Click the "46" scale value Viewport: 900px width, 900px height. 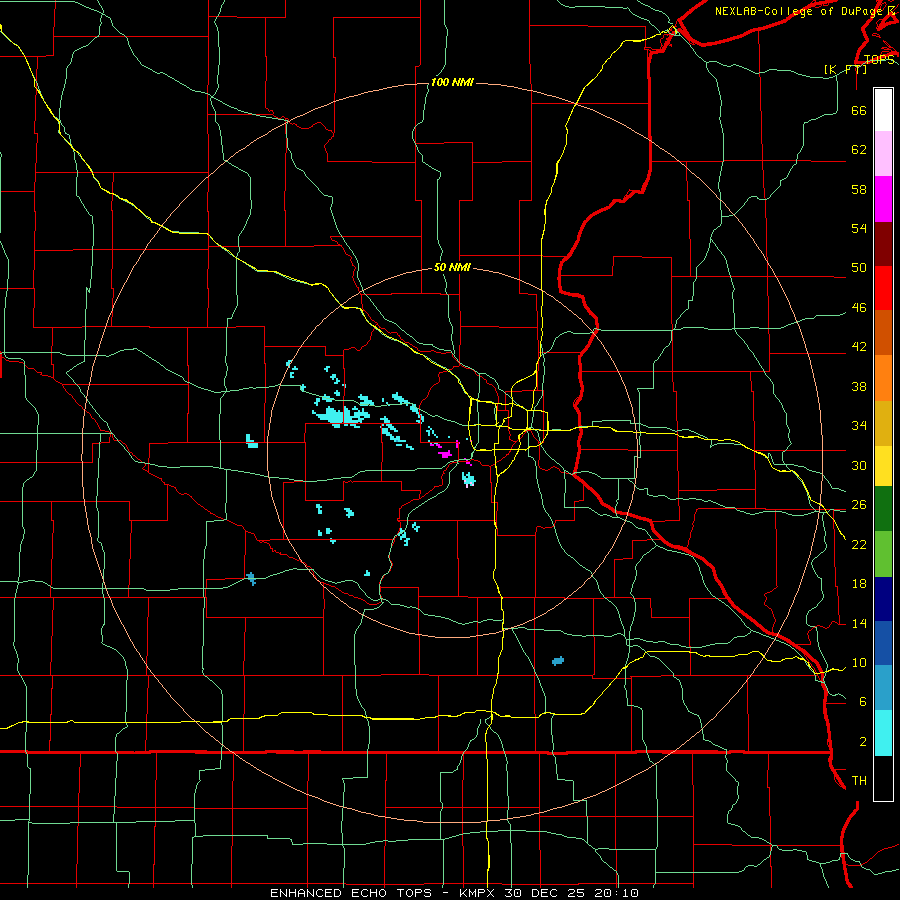859,308
